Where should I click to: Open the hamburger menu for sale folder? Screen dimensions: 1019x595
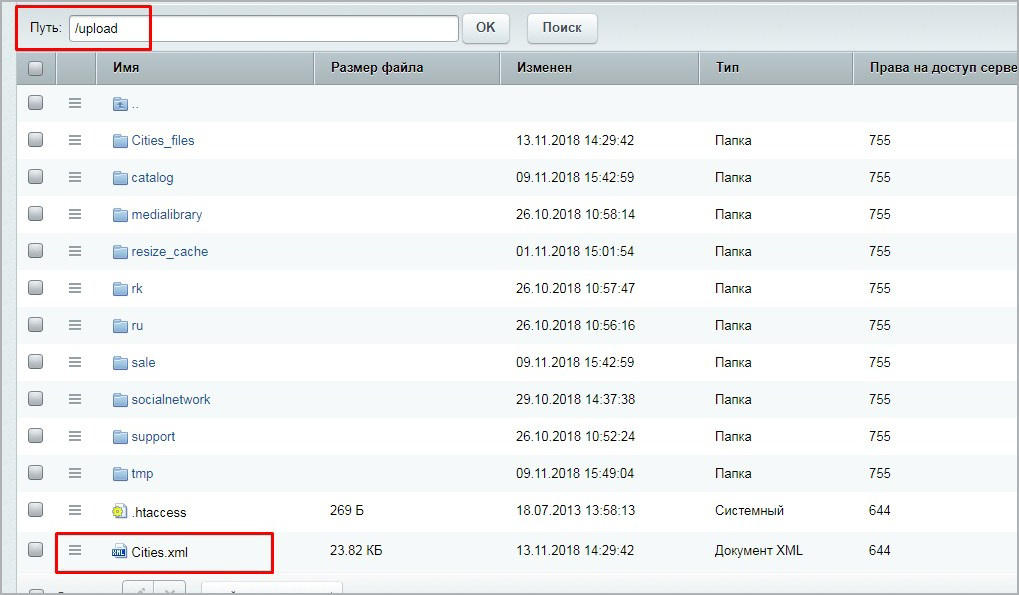click(x=75, y=362)
